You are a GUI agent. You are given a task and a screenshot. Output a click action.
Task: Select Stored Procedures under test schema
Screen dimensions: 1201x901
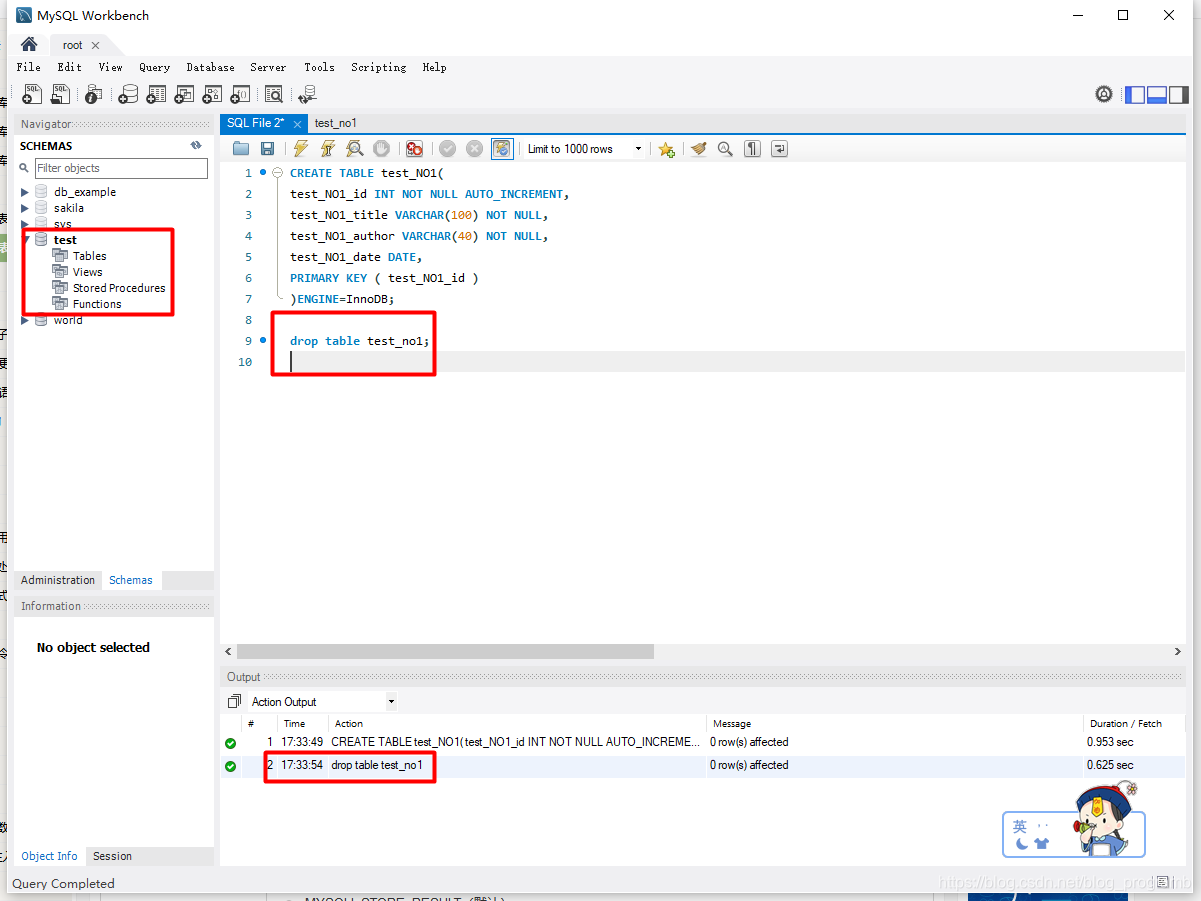(119, 288)
